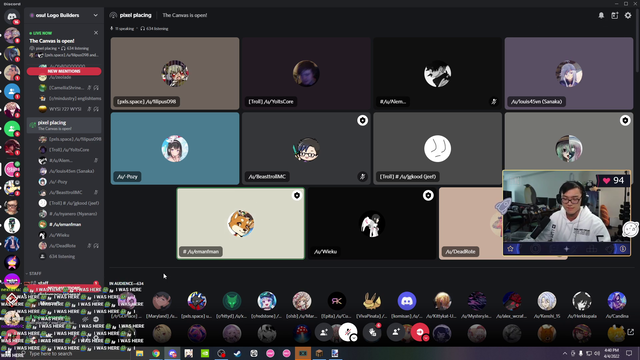
Task: Click the sparkle icon on webcam overlay bar
Action: pyautogui.click(x=566, y=249)
